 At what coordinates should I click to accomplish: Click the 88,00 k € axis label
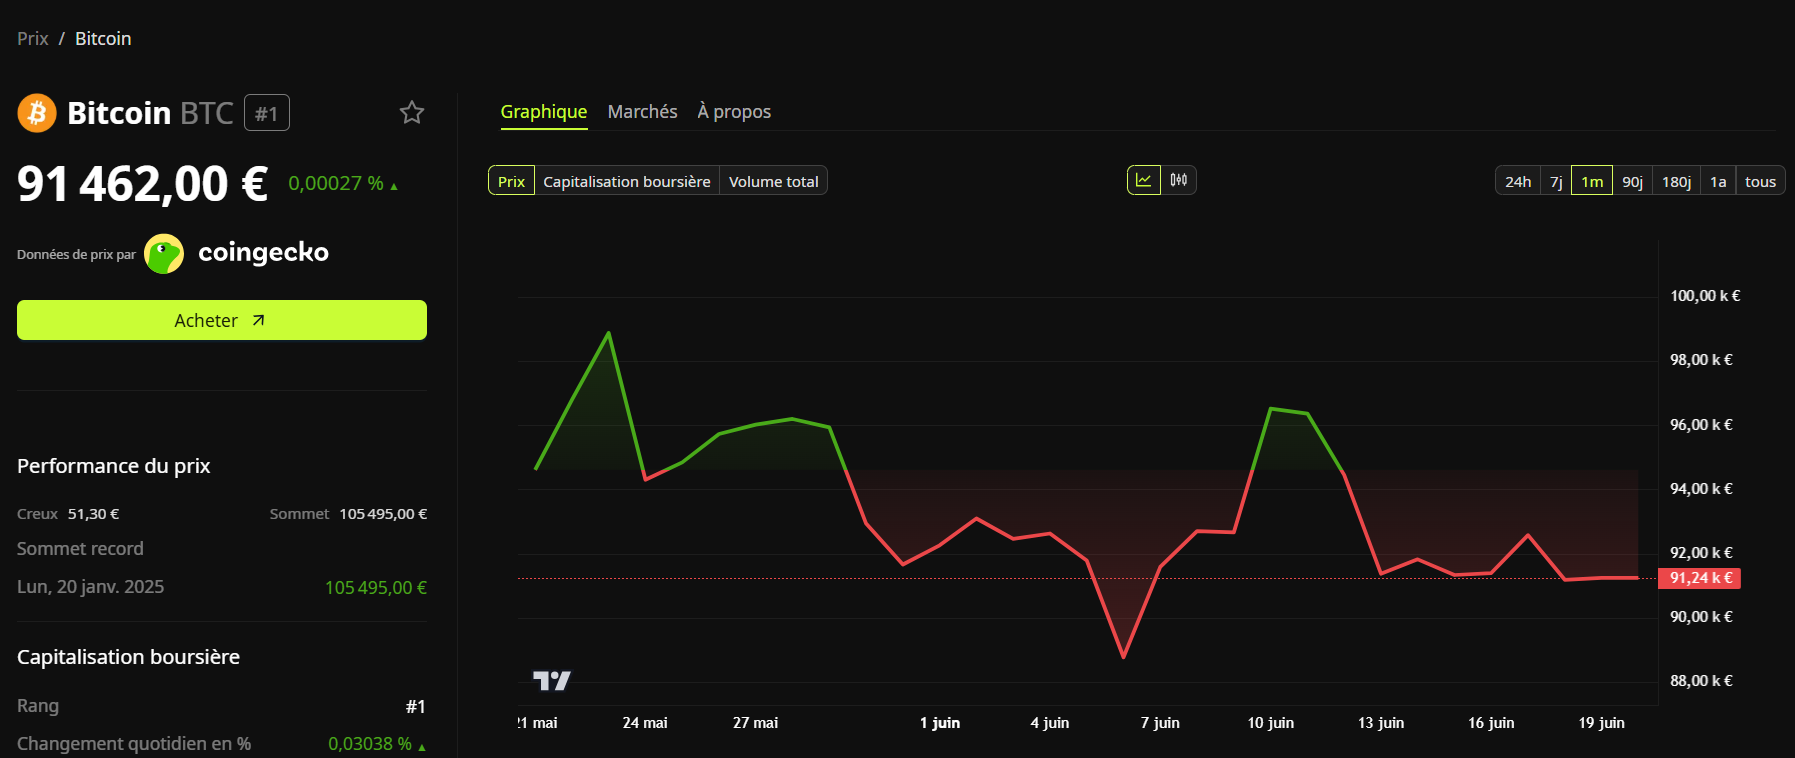tap(1701, 681)
